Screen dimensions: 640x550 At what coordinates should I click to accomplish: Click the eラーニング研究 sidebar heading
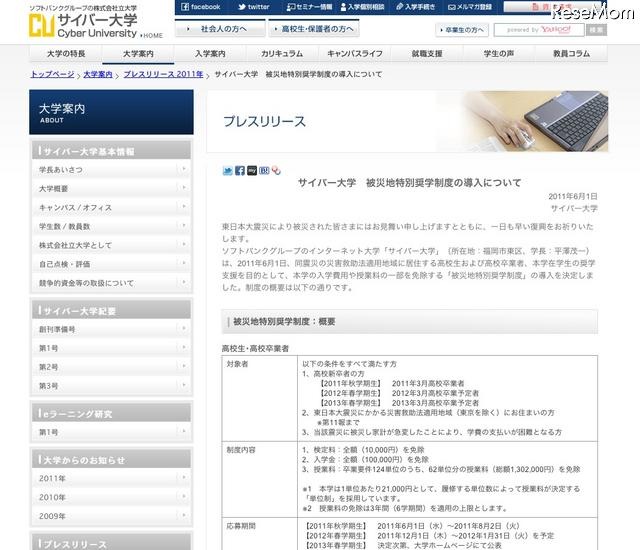click(111, 412)
